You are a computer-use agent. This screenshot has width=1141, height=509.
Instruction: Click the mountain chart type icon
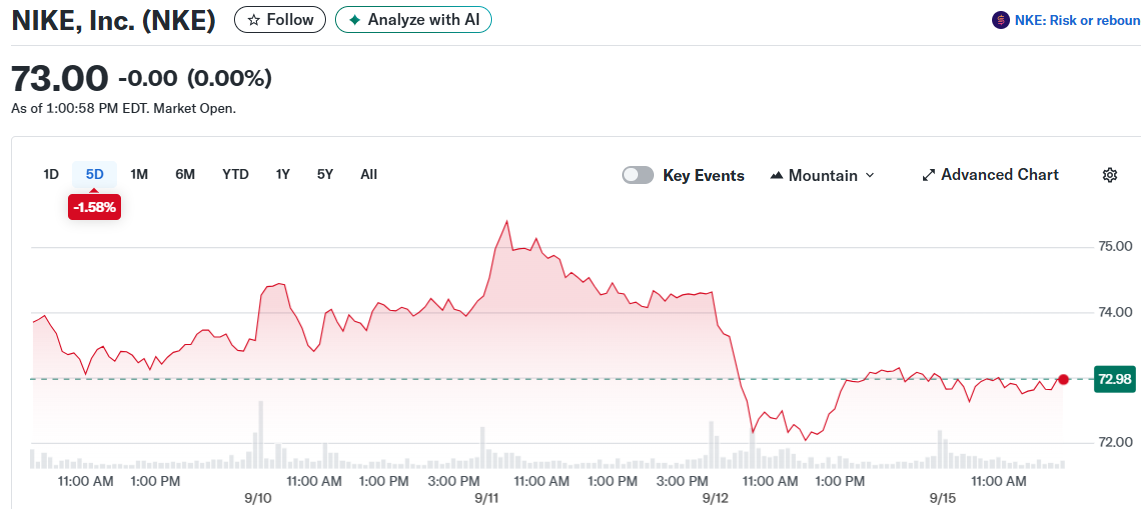pos(776,175)
